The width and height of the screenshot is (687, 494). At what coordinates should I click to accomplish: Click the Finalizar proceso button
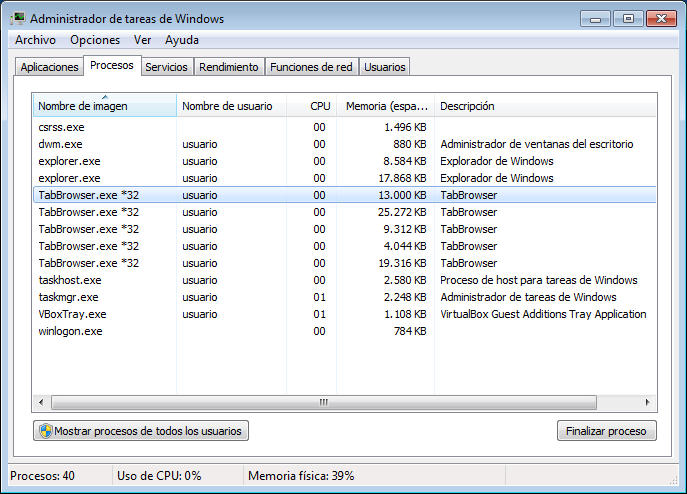click(606, 431)
